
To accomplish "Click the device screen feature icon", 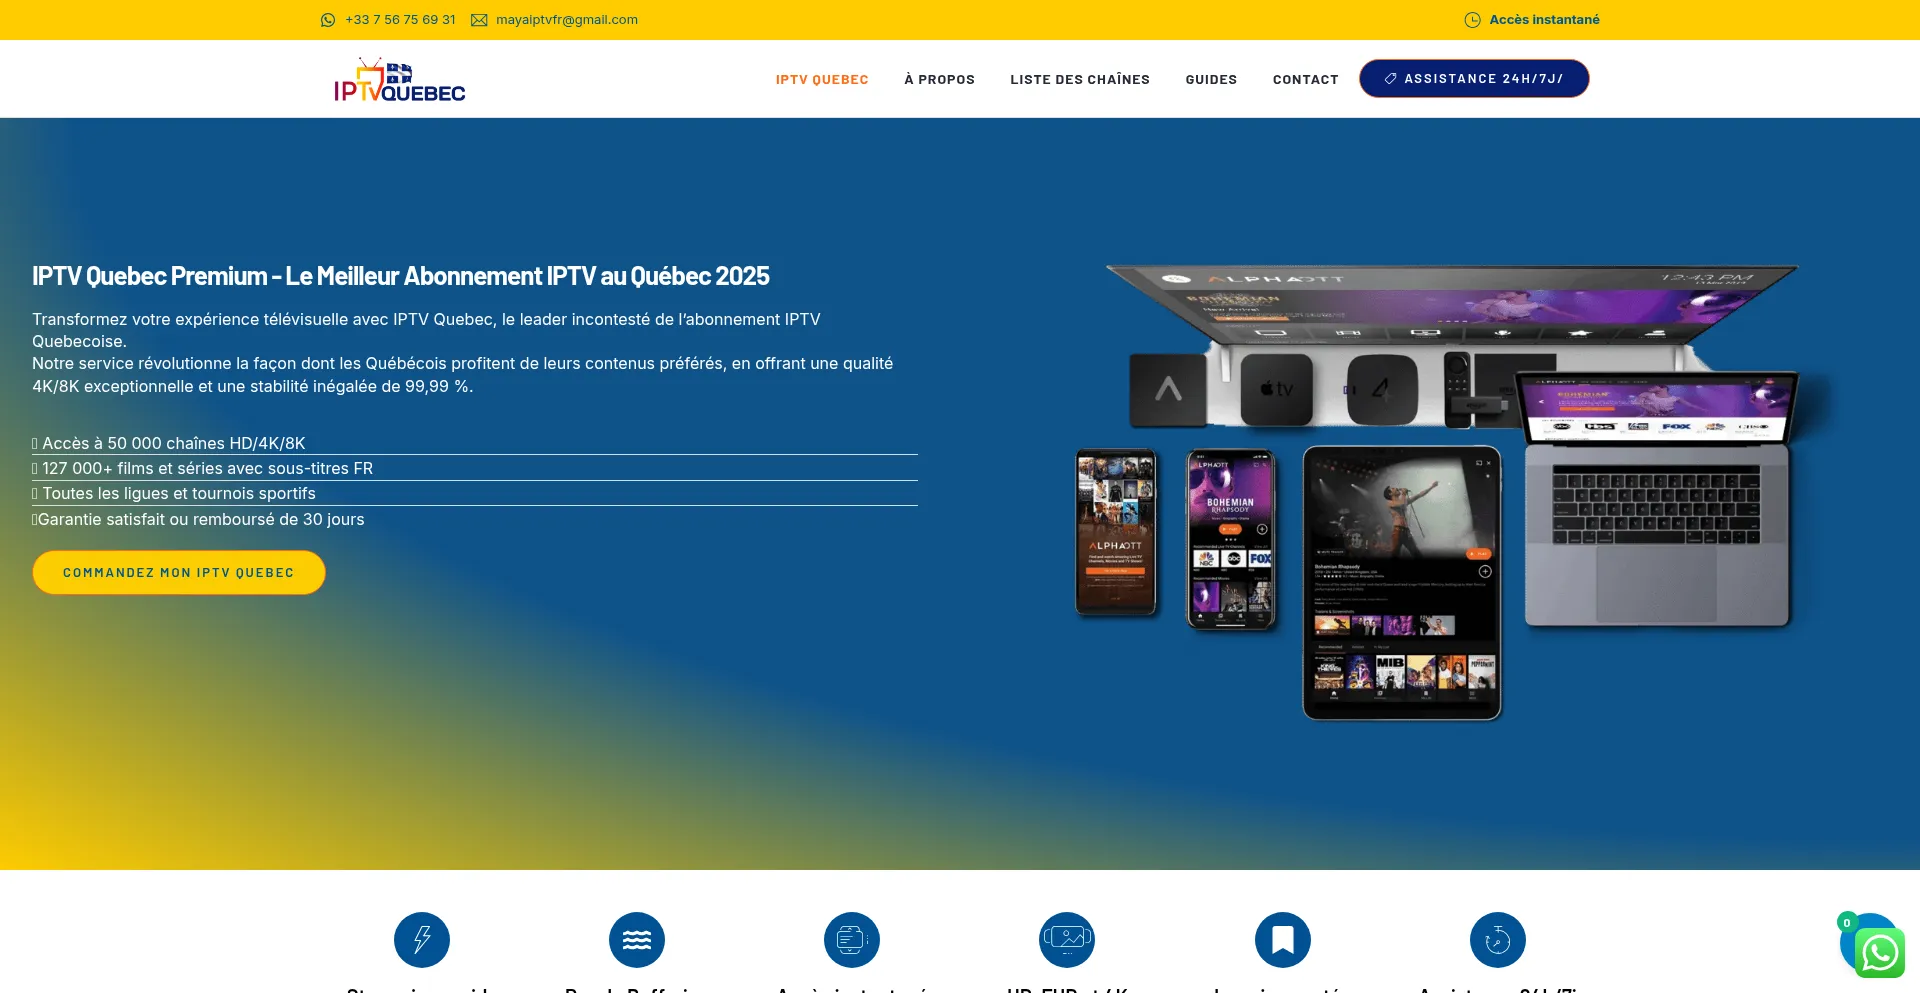I will tap(852, 940).
